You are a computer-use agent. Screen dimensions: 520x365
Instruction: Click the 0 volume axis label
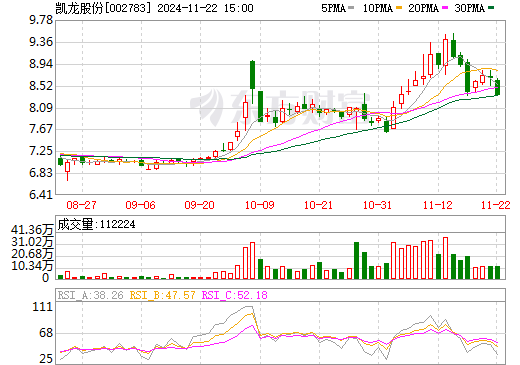(x=46, y=278)
